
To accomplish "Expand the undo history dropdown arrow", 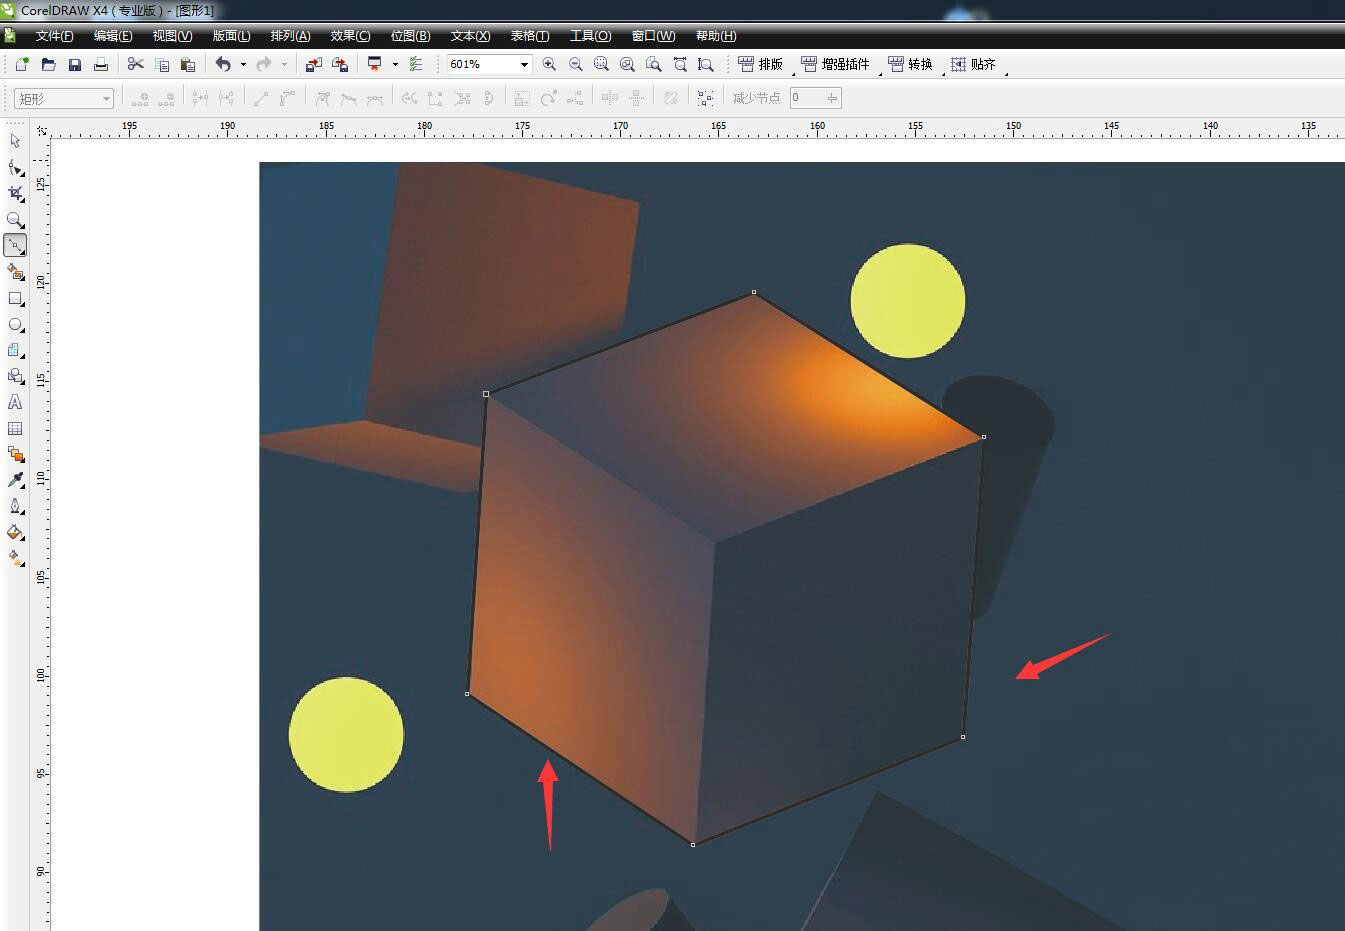I will coord(243,65).
